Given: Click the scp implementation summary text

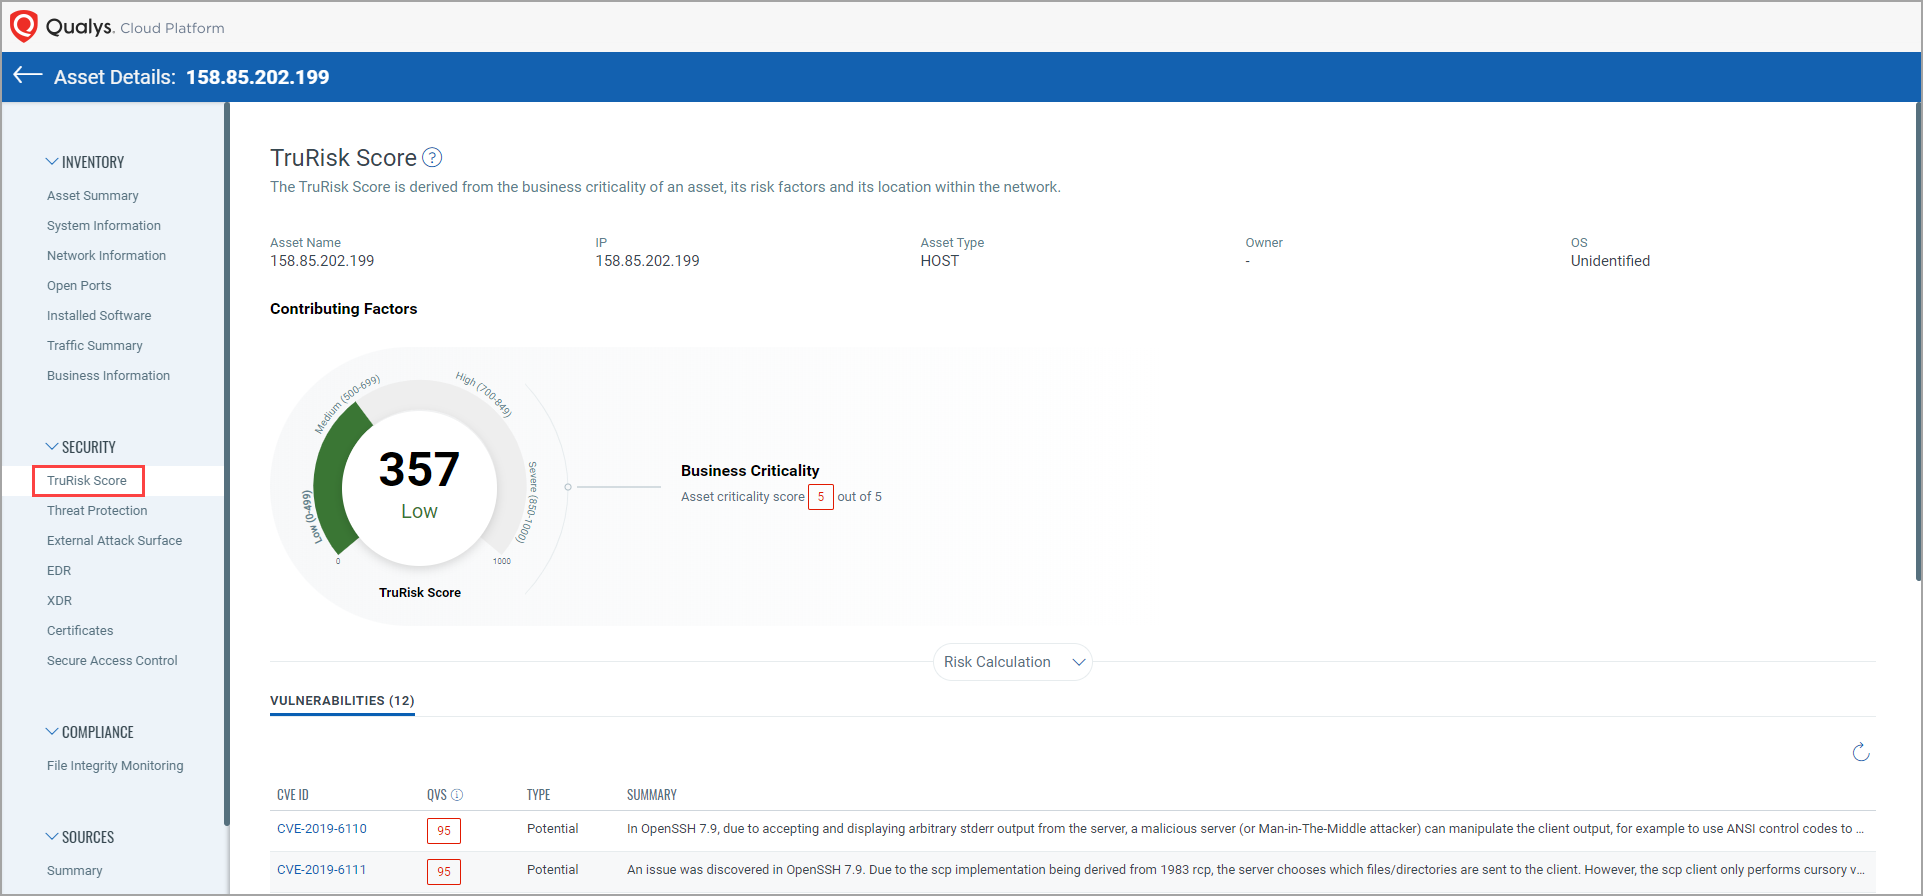Looking at the screenshot, I should [x=1245, y=870].
